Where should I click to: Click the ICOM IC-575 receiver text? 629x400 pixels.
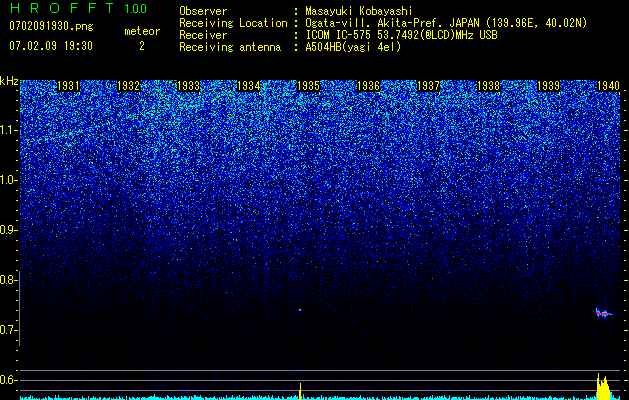(x=401, y=35)
